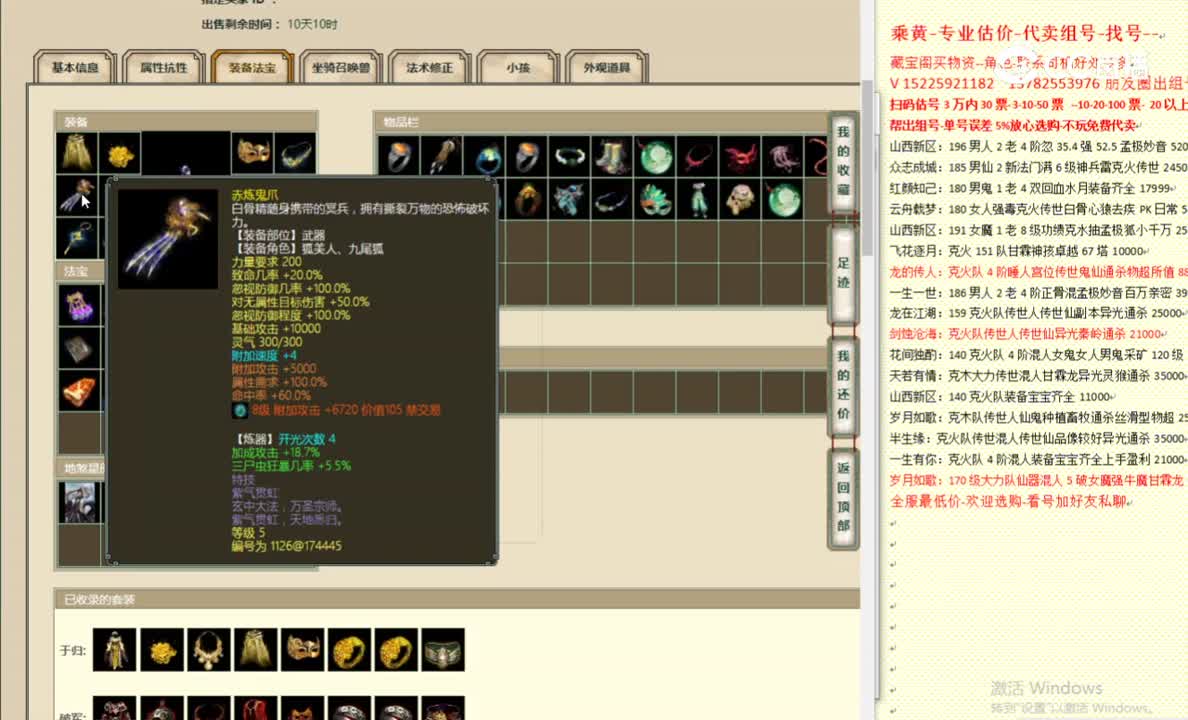1188x720 pixels.
Task: Select the jeweled belt in 装备 slots
Action: [295, 152]
